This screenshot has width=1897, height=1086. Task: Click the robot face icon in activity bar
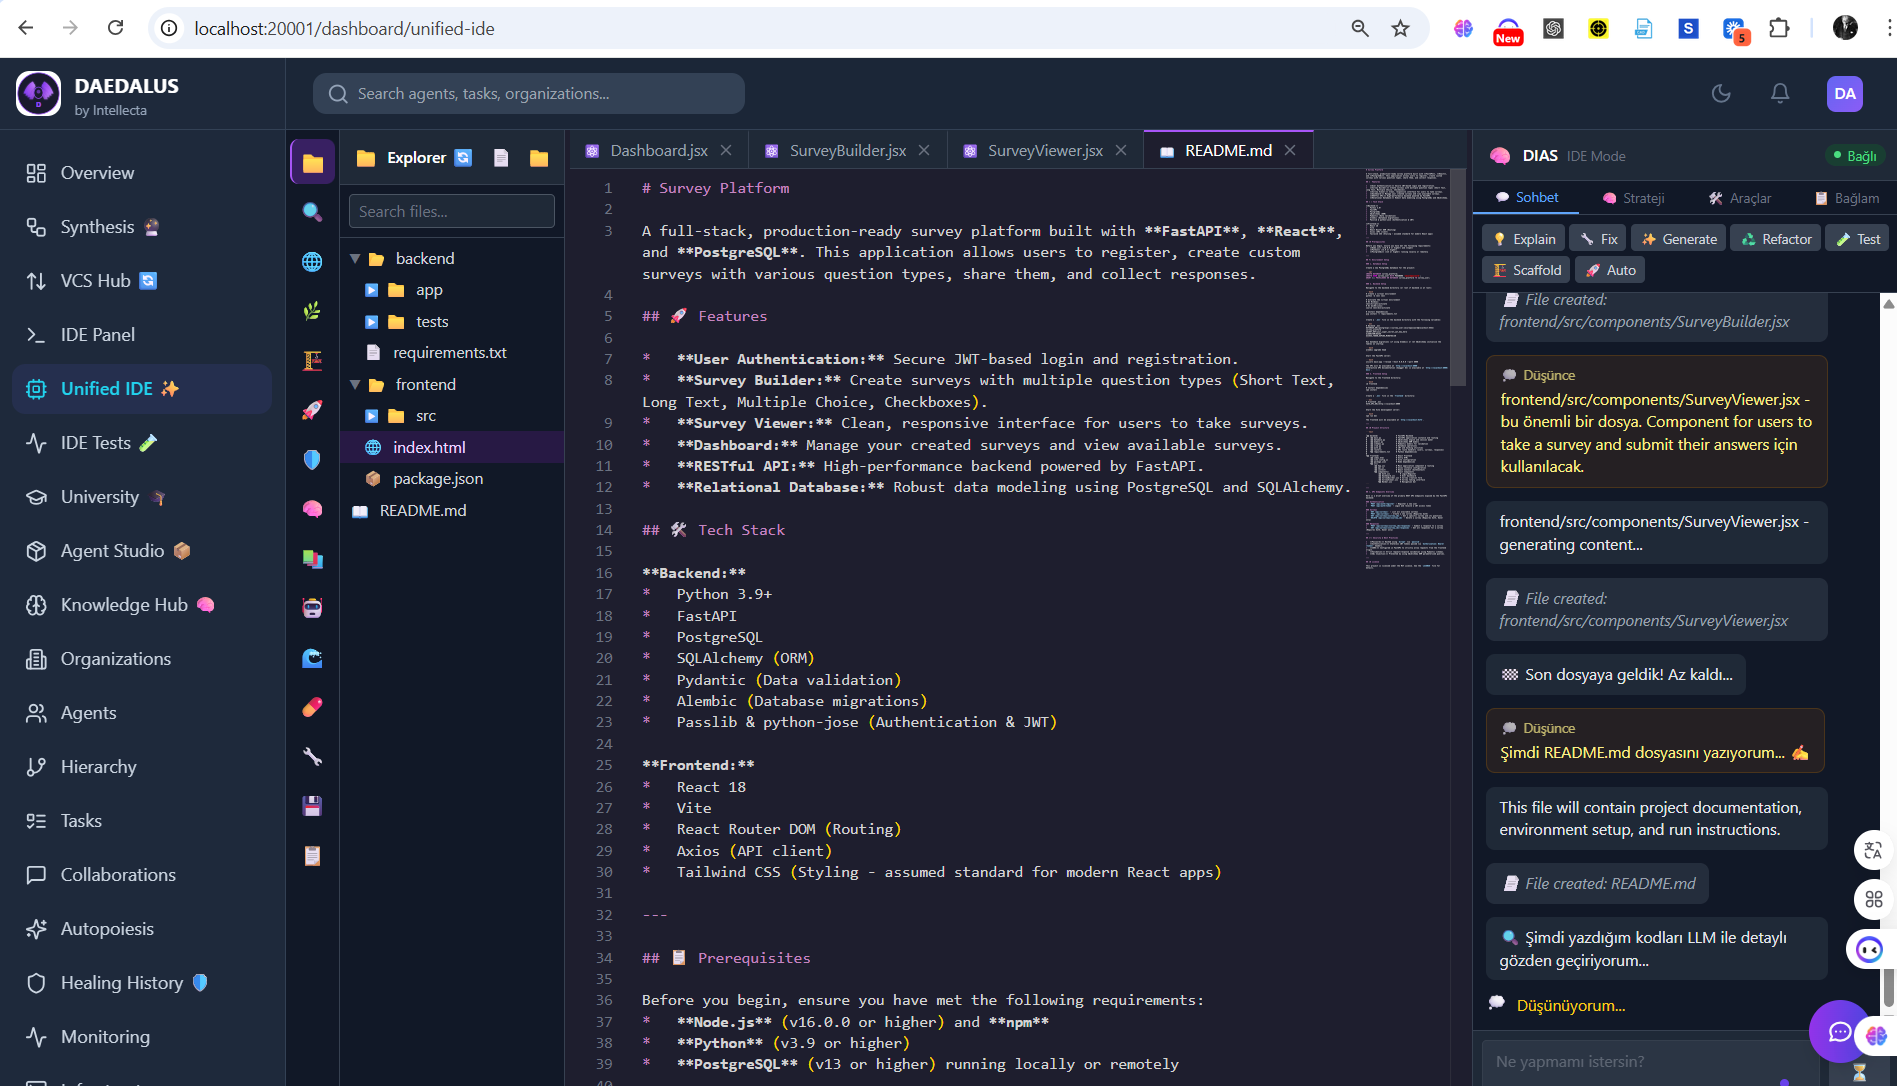312,608
